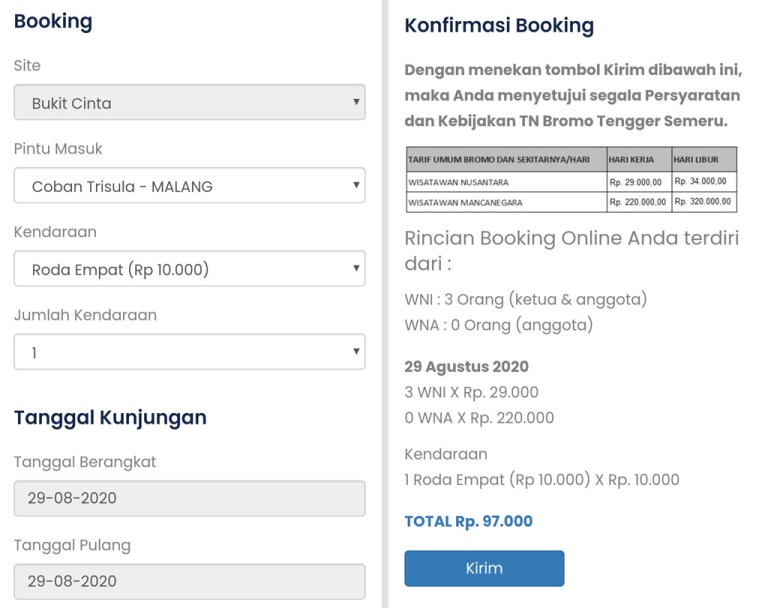Click the Konfirmasi Booking heading

tap(499, 26)
